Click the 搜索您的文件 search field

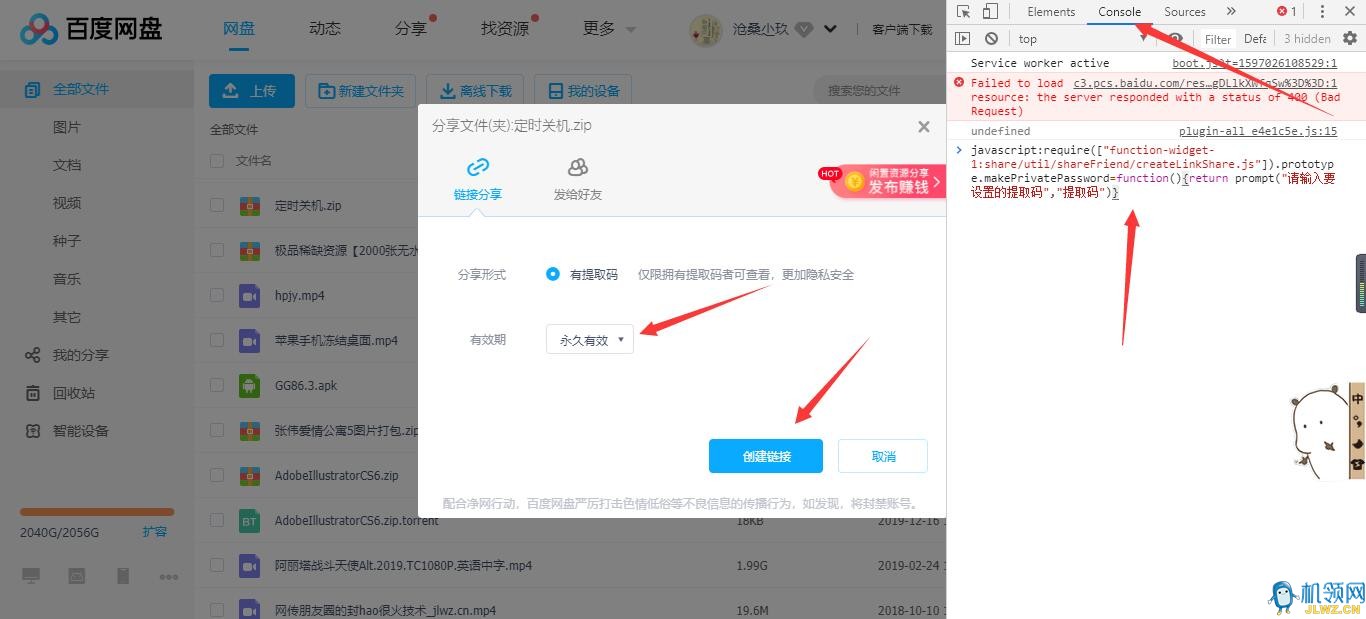click(x=880, y=90)
